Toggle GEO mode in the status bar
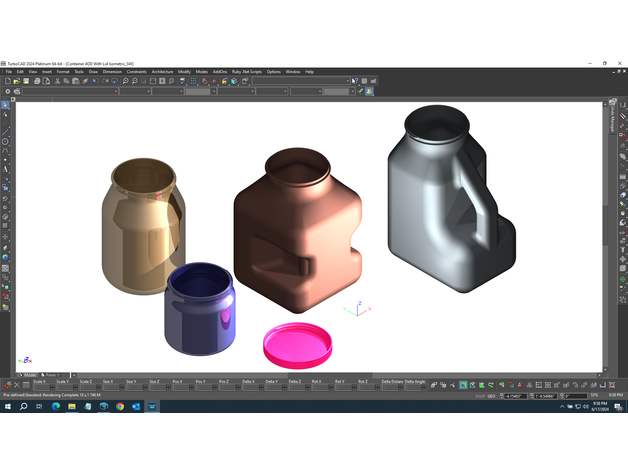The image size is (628, 472). tap(491, 396)
